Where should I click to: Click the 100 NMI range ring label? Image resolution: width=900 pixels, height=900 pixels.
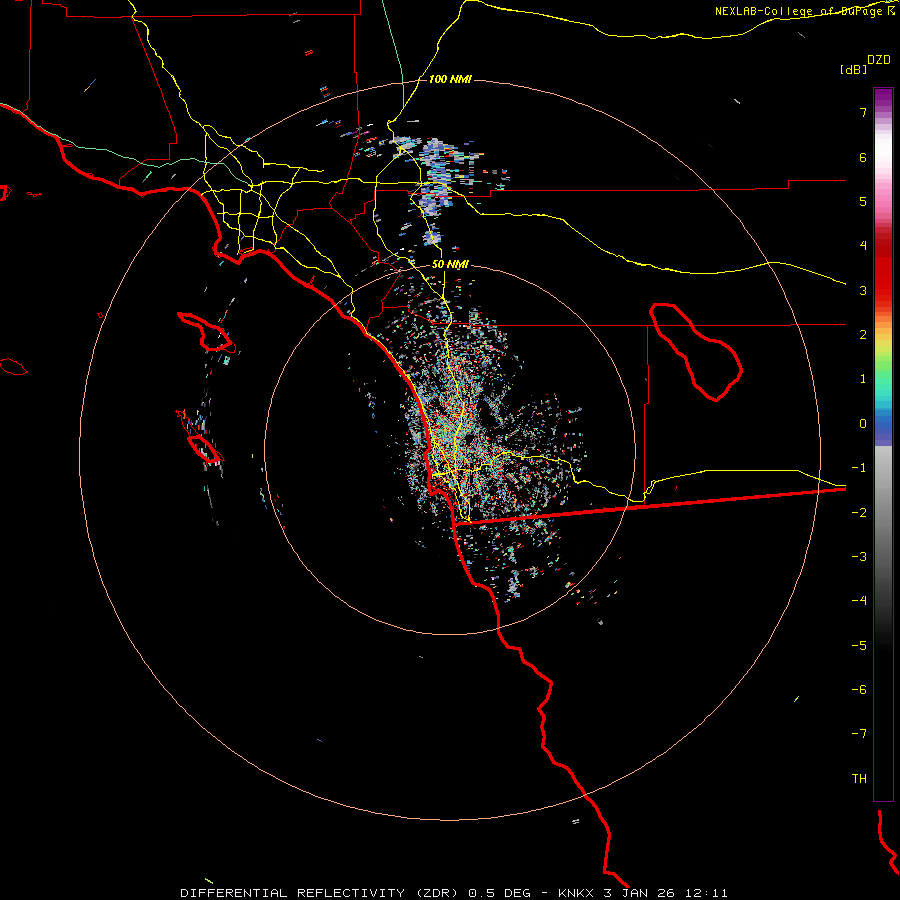click(x=450, y=79)
